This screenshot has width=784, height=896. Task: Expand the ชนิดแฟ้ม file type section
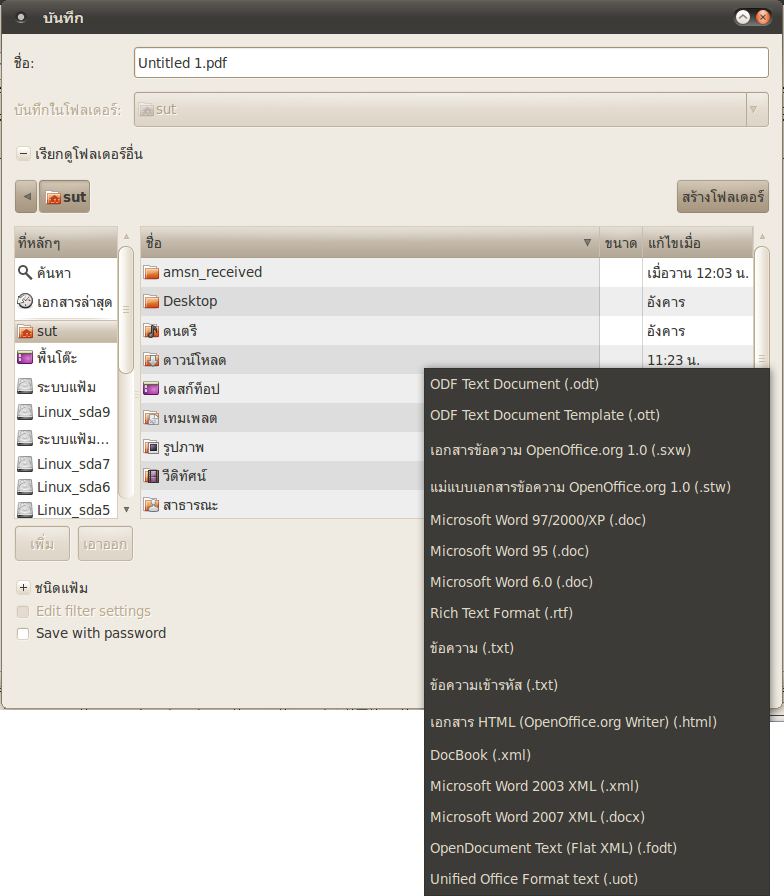tap(23, 587)
